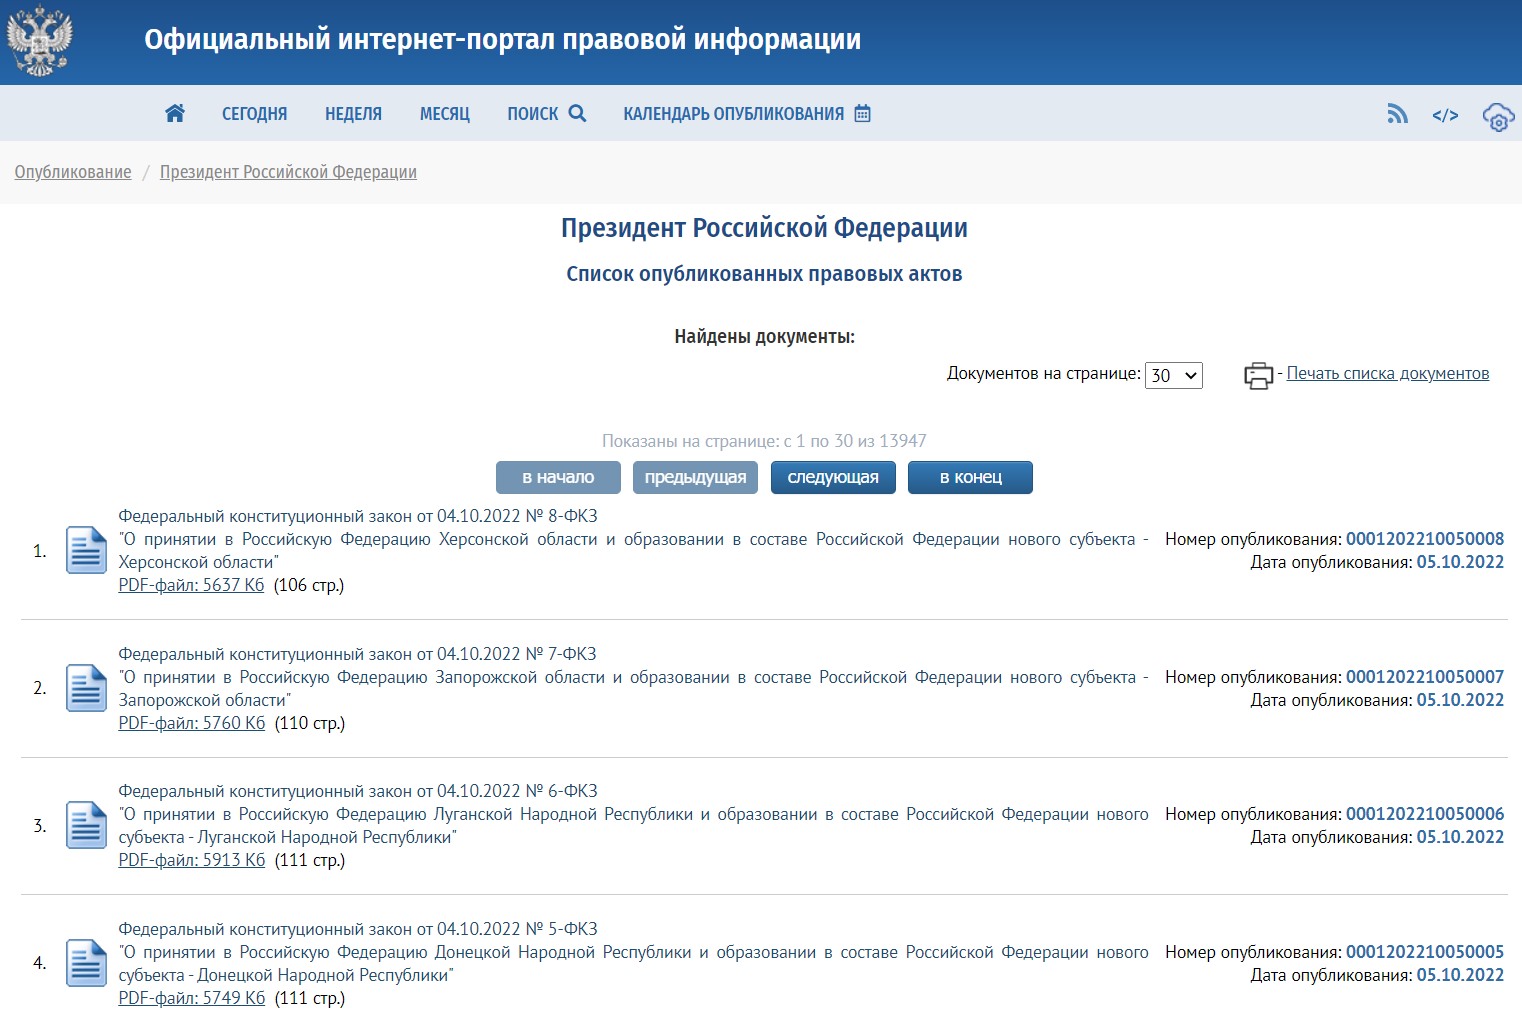Screen dimensions: 1522x1016
Task: Download PDF-файл: 5913 Кб
Action: (192, 860)
